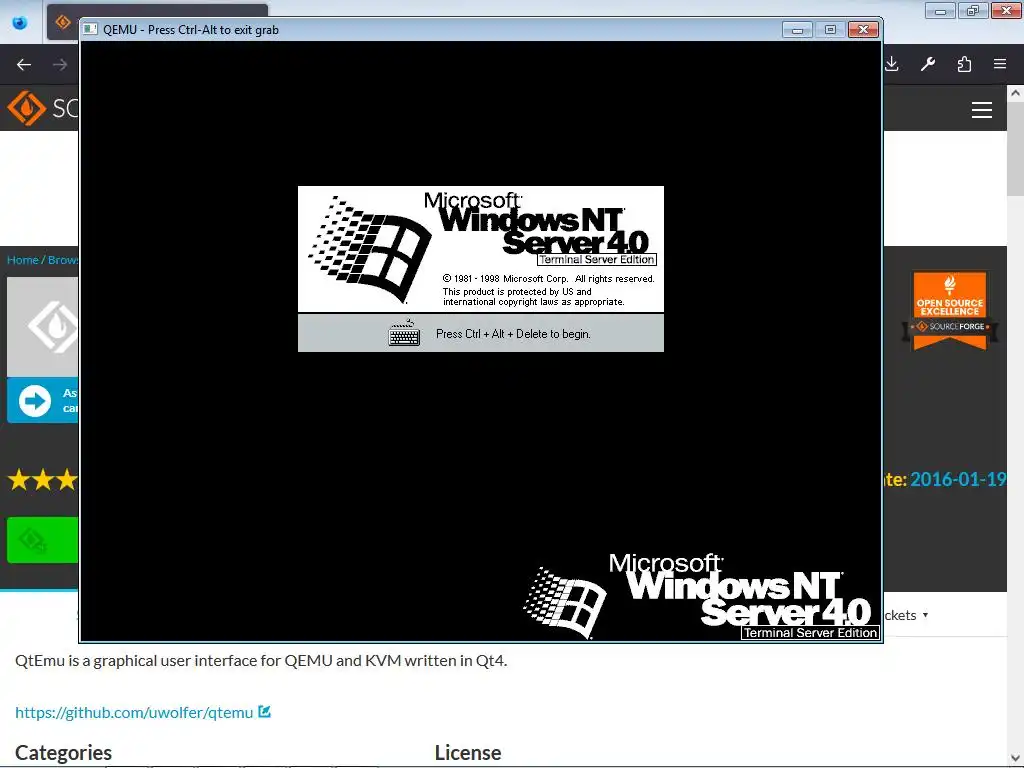The height and width of the screenshot is (768, 1024).
Task: Click the Windows NT Server logon banner
Action: coord(481,249)
